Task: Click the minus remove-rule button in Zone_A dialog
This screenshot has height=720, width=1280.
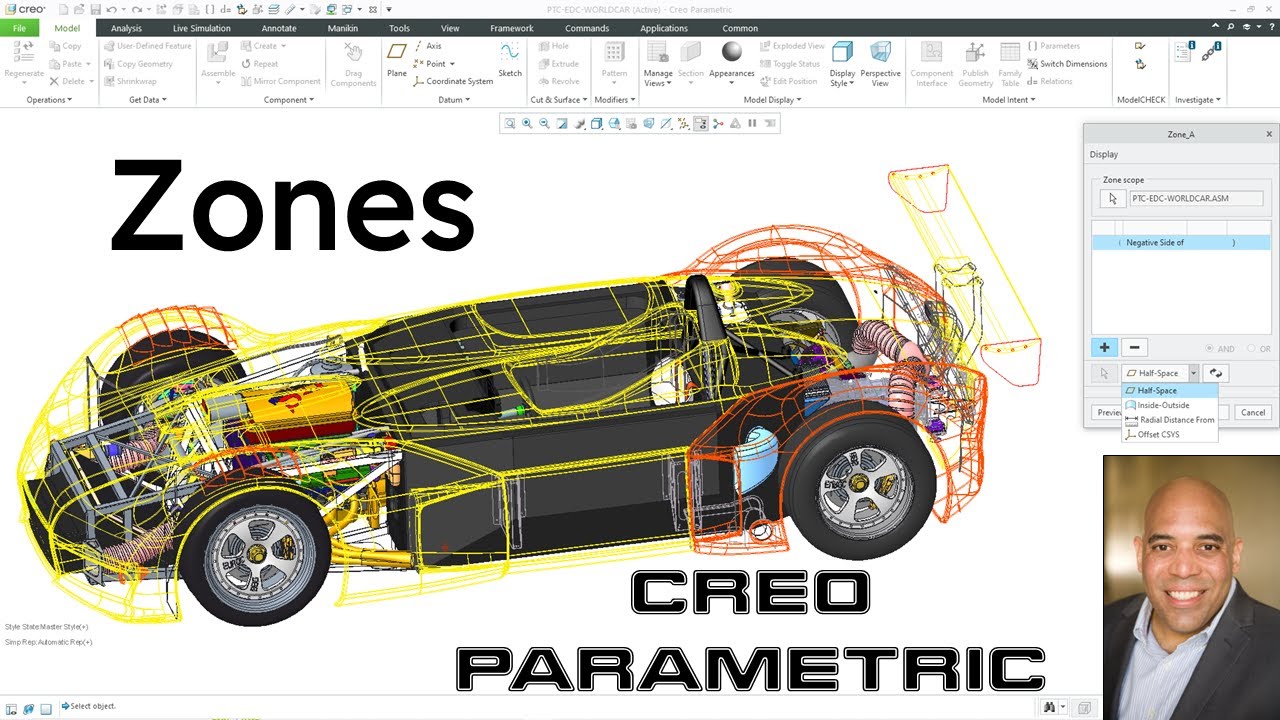Action: (x=1133, y=347)
